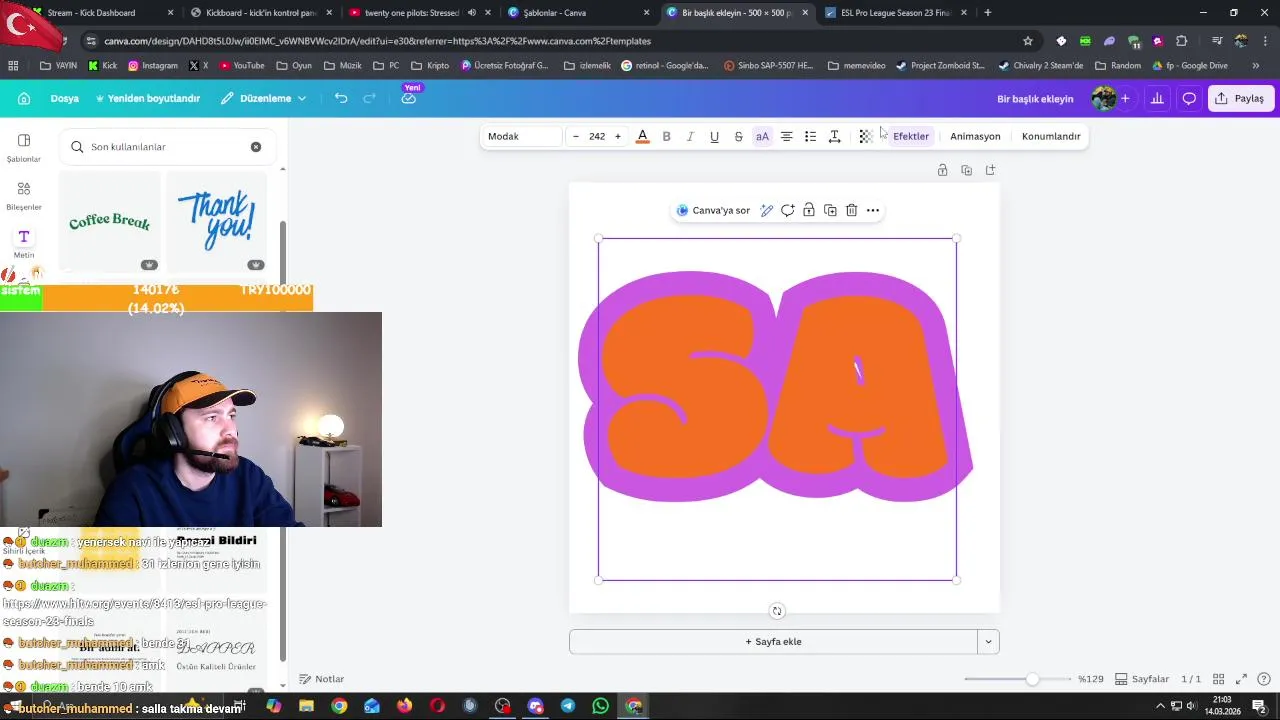The width and height of the screenshot is (1280, 720).
Task: Undo the last action in Canva
Action: tap(341, 98)
